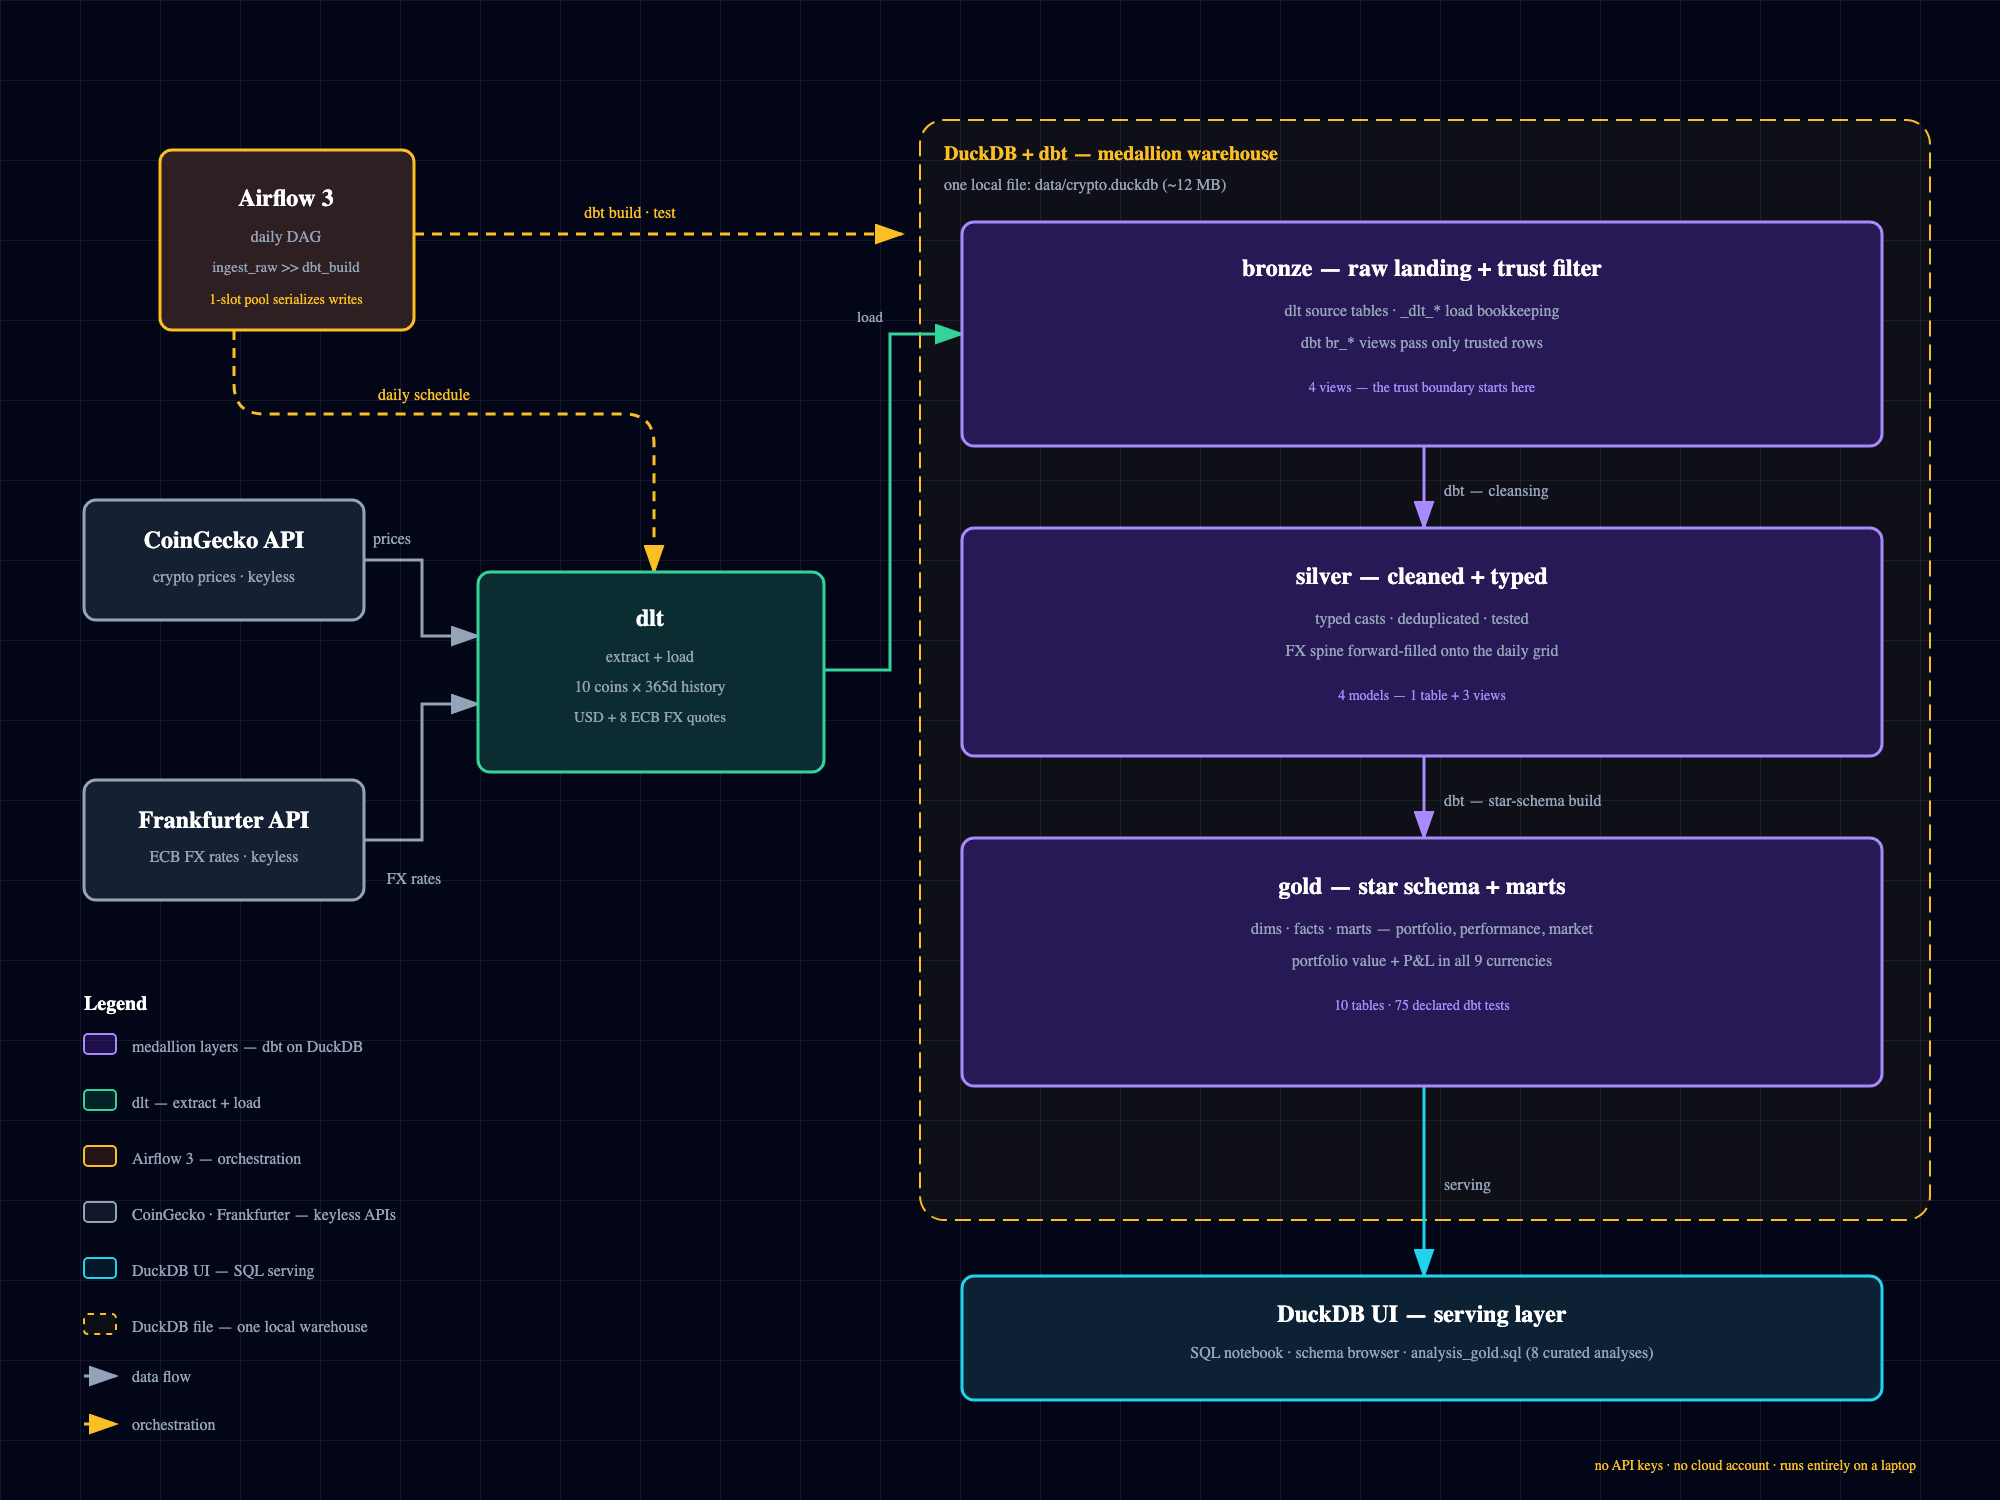
Task: Click 'USD + 8 ECB FX quotes' text
Action: click(x=650, y=717)
